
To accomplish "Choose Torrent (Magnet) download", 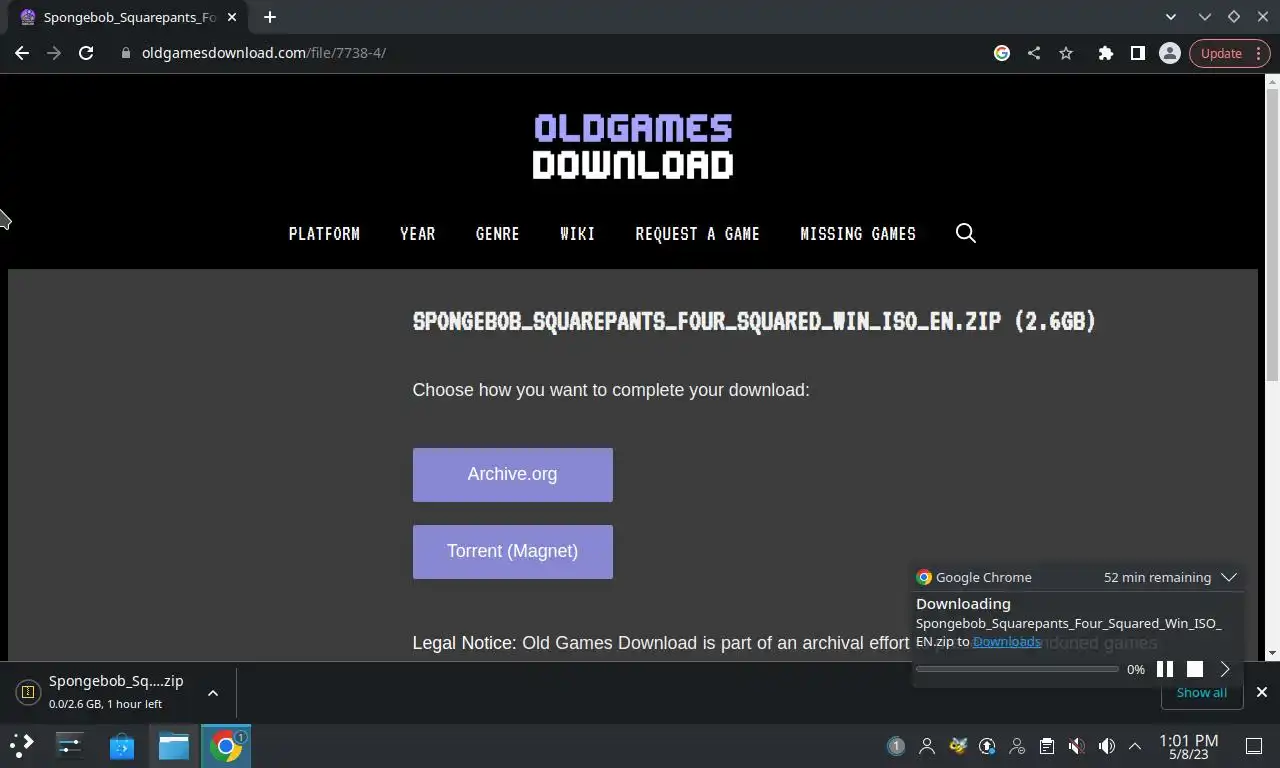I will 512,552.
